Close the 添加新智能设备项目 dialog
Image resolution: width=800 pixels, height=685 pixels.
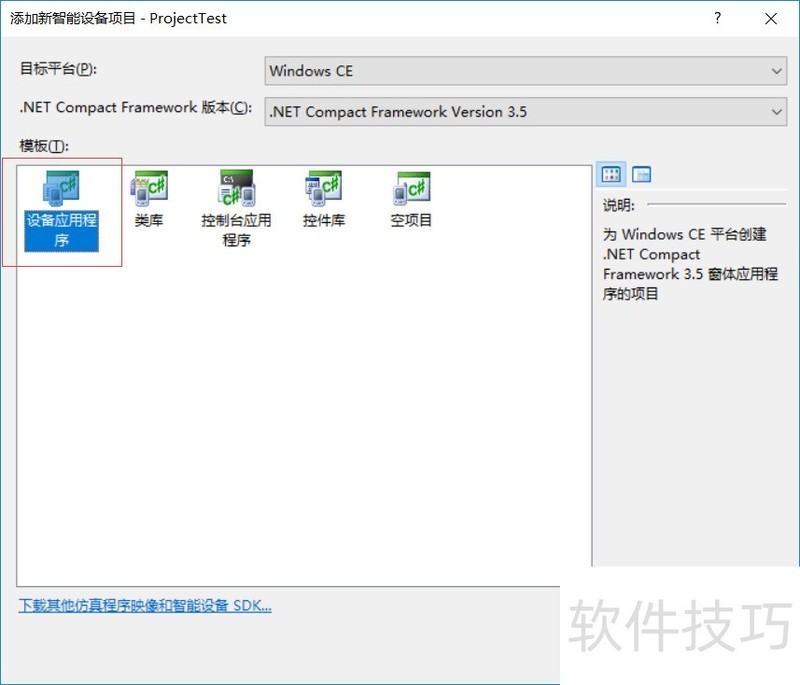[x=771, y=18]
